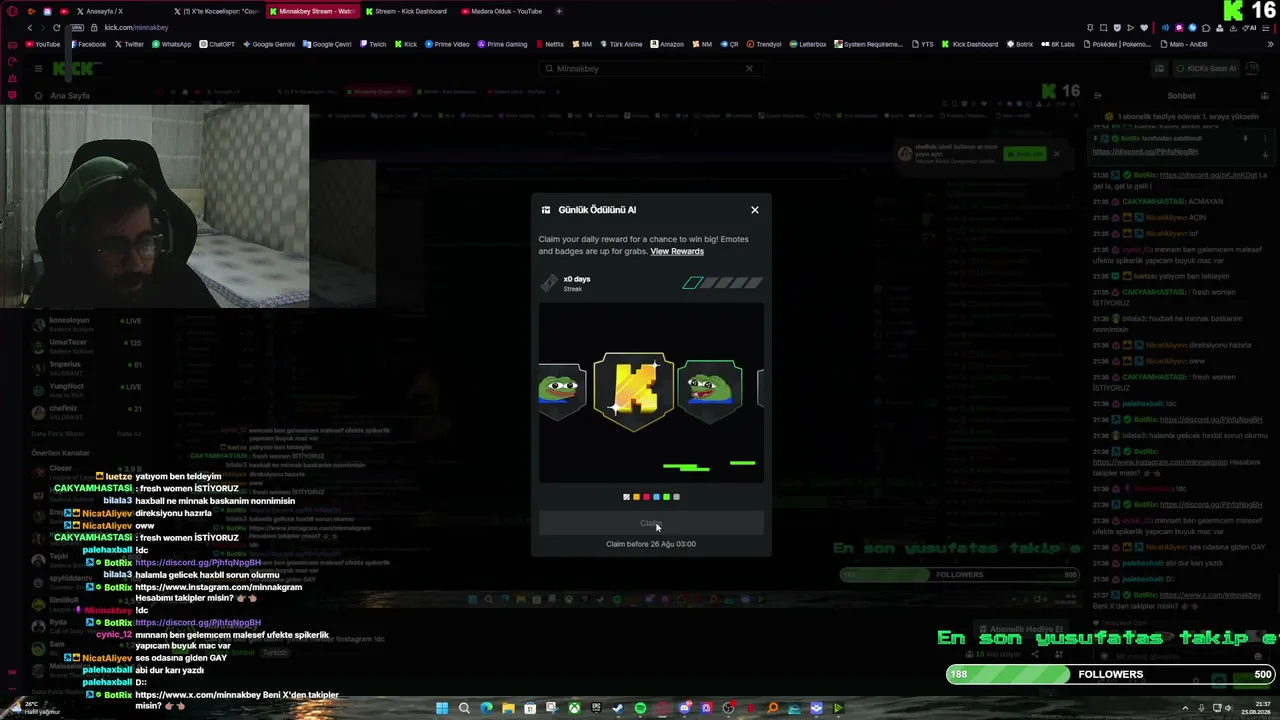Open the Xbox app from taskbar

(x=574, y=708)
